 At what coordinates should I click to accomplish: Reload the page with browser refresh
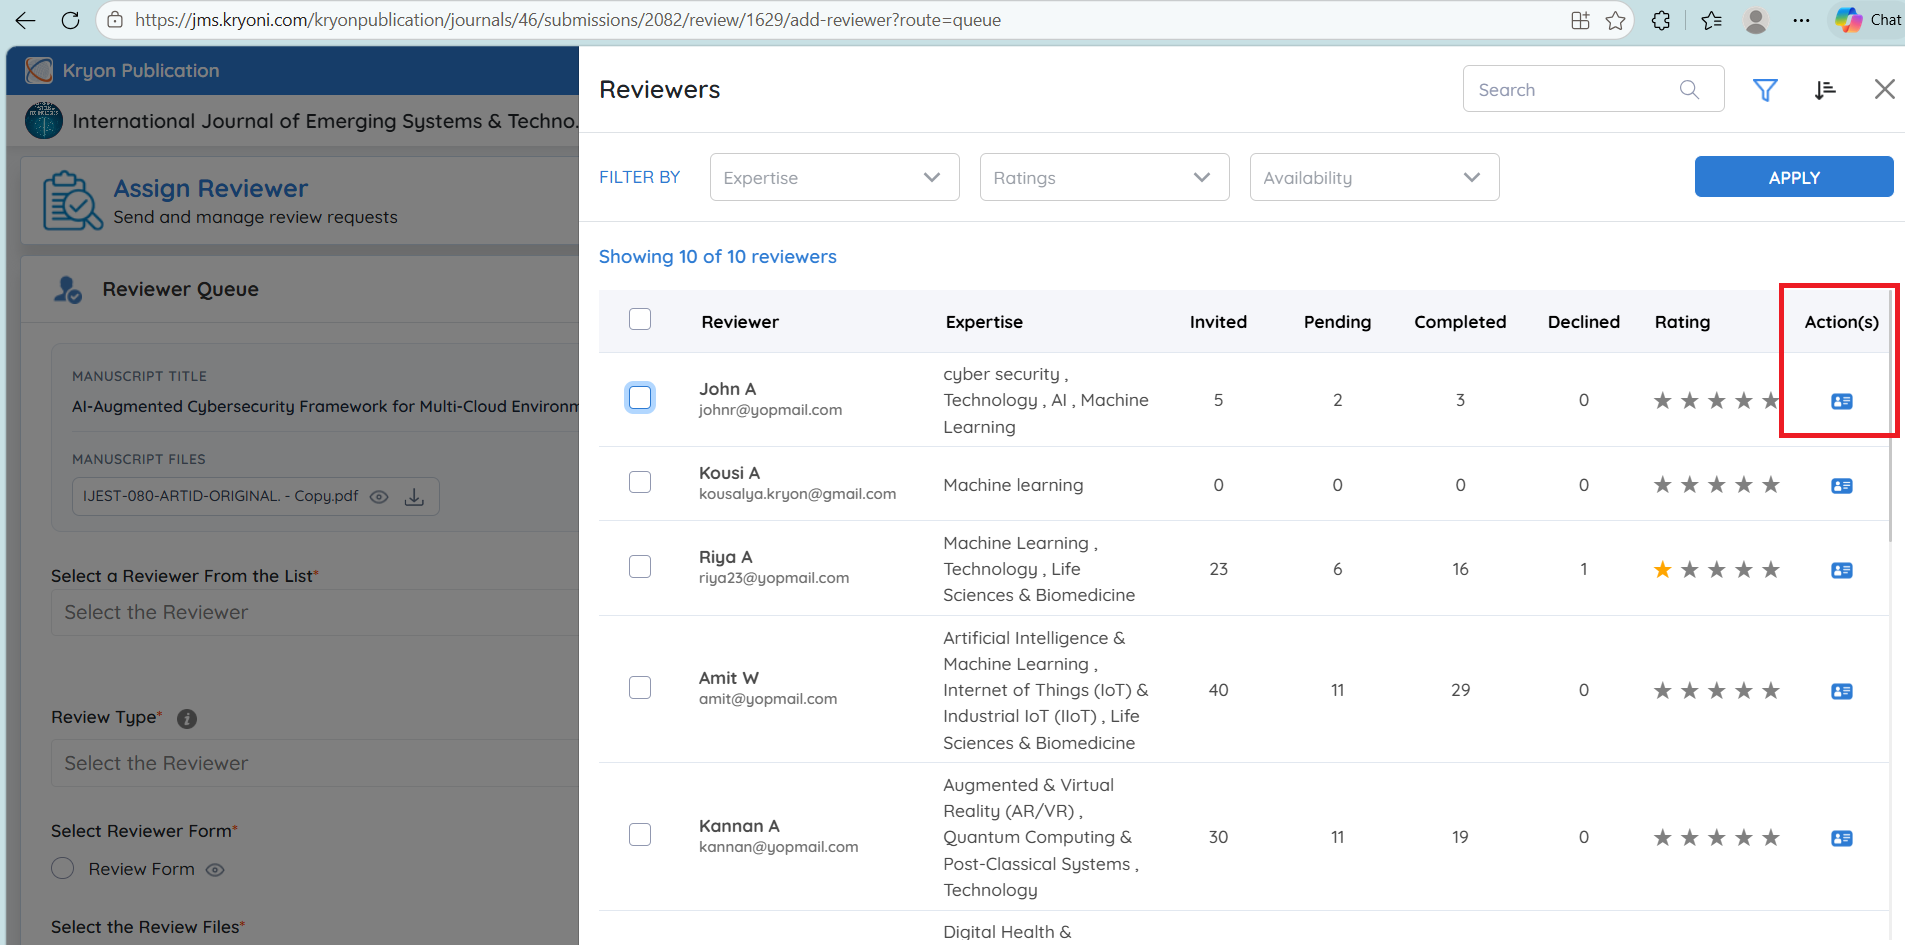coord(70,20)
